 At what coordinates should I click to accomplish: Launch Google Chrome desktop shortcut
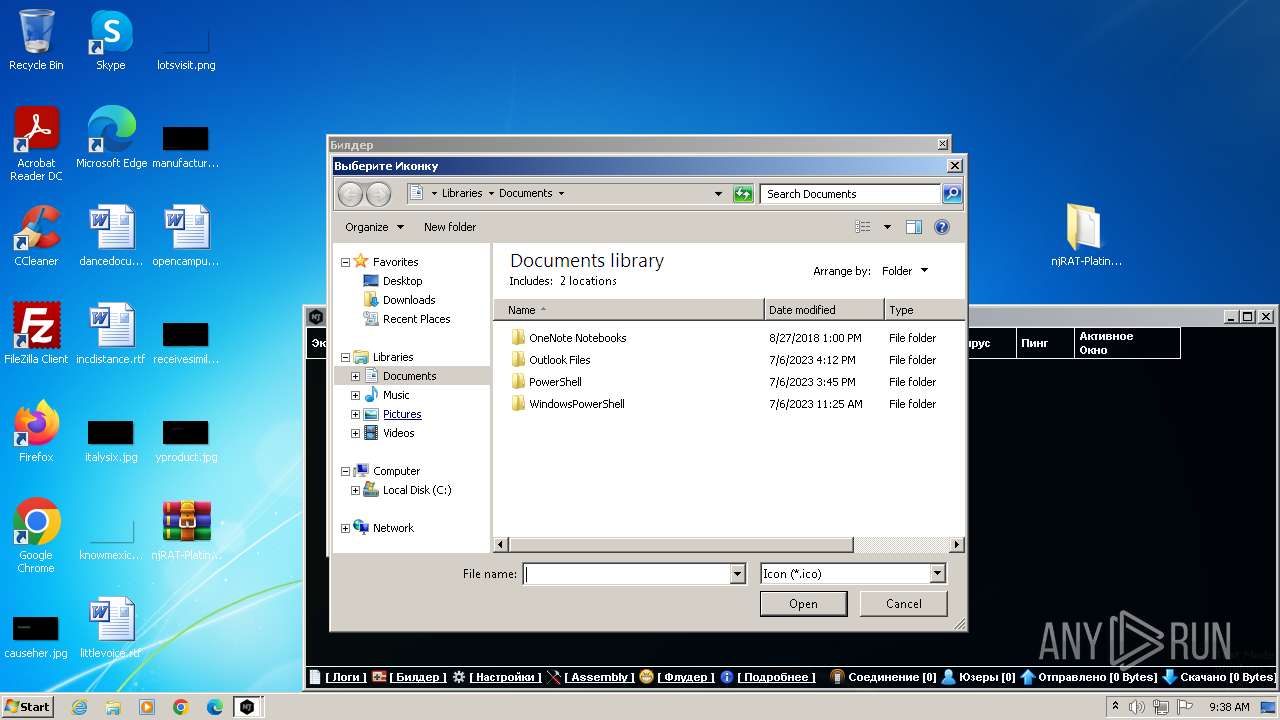[x=36, y=536]
